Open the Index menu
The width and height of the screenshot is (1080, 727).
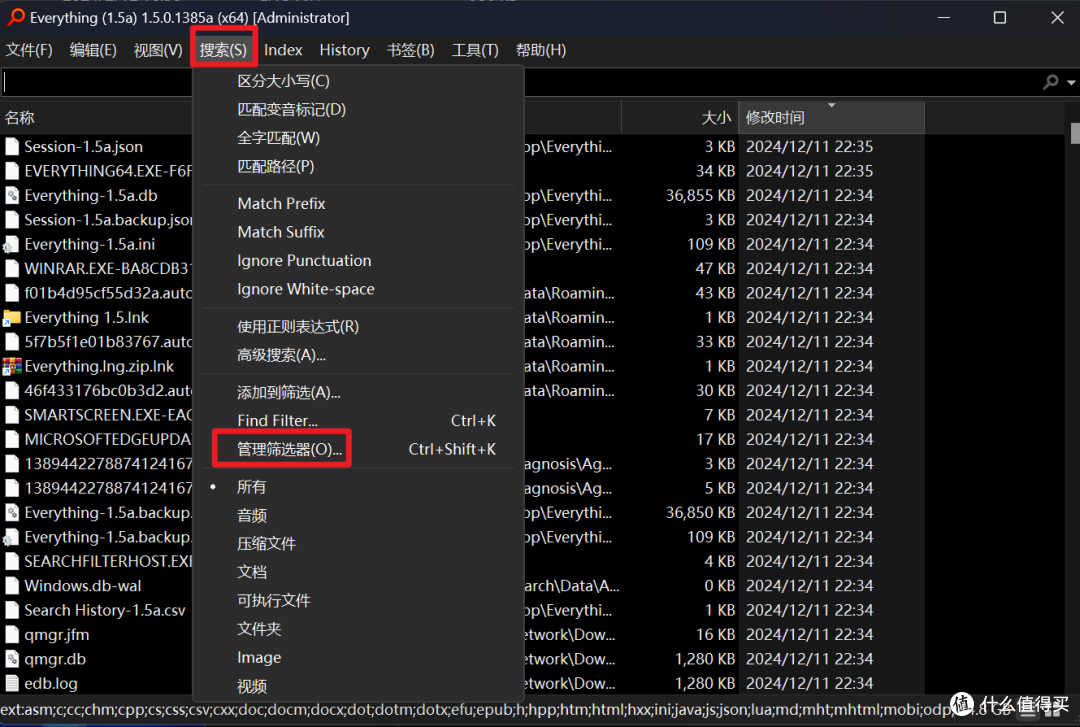pyautogui.click(x=283, y=50)
